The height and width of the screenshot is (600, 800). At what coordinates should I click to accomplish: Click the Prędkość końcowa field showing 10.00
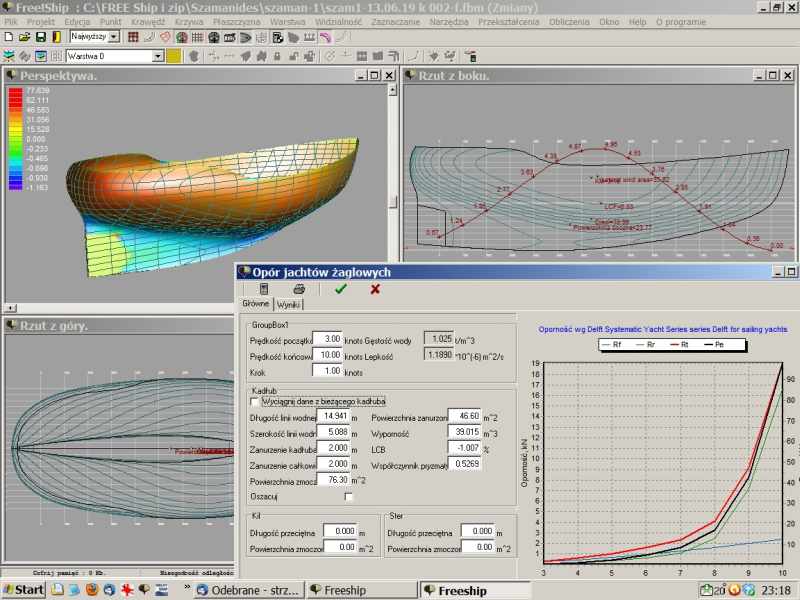327,355
